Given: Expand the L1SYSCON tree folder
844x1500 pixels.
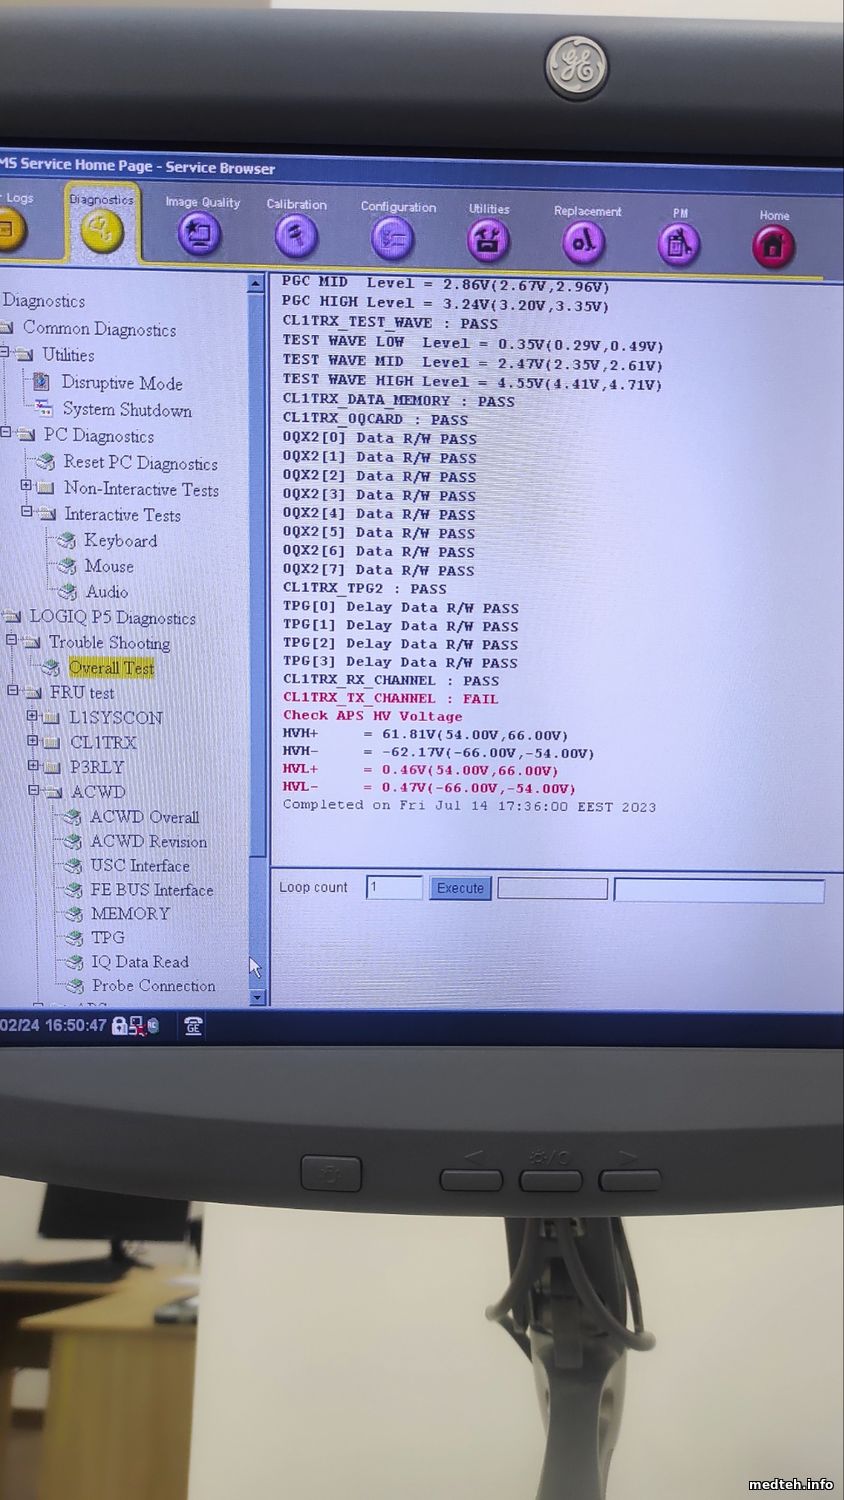Looking at the screenshot, I should [32, 716].
